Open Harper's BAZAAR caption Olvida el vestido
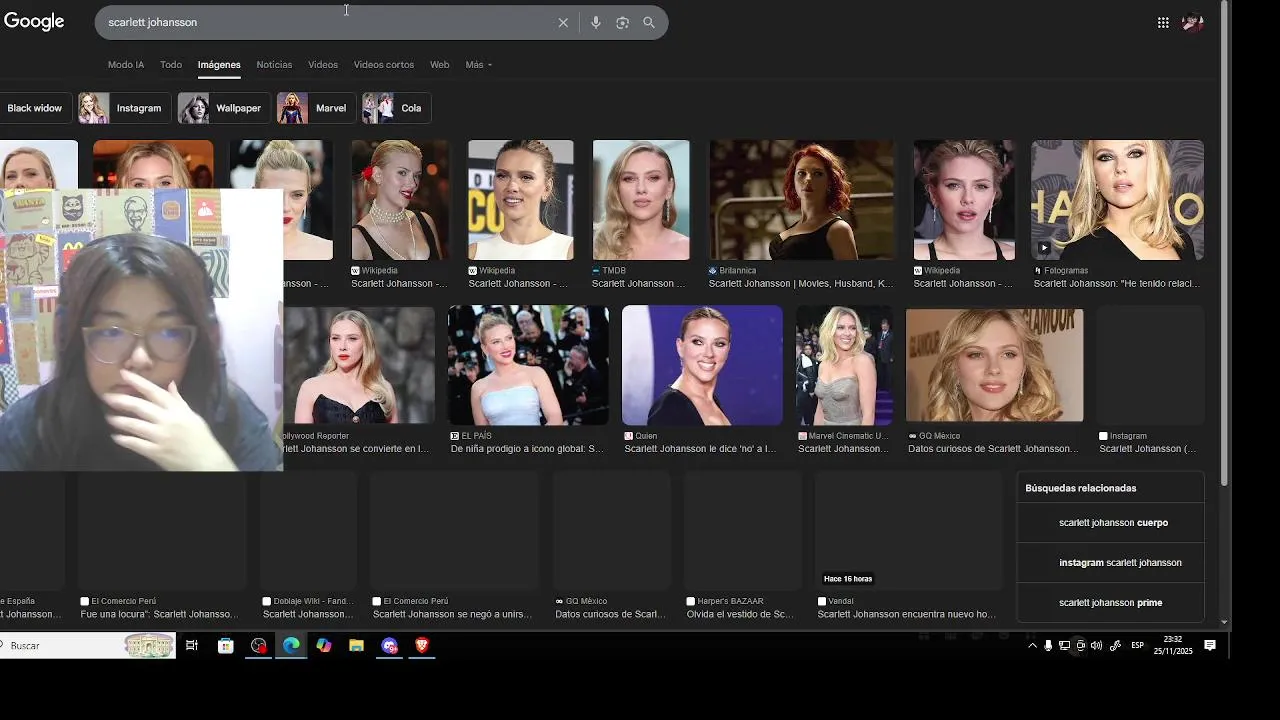This screenshot has height=720, width=1280. coord(740,614)
